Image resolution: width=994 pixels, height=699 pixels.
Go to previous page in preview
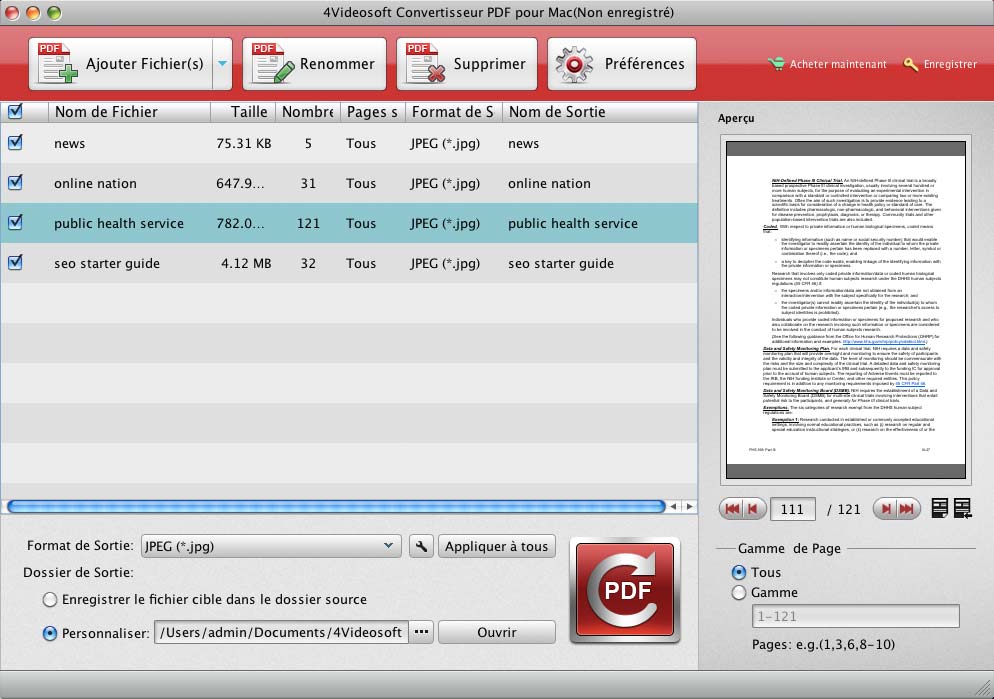(x=754, y=509)
